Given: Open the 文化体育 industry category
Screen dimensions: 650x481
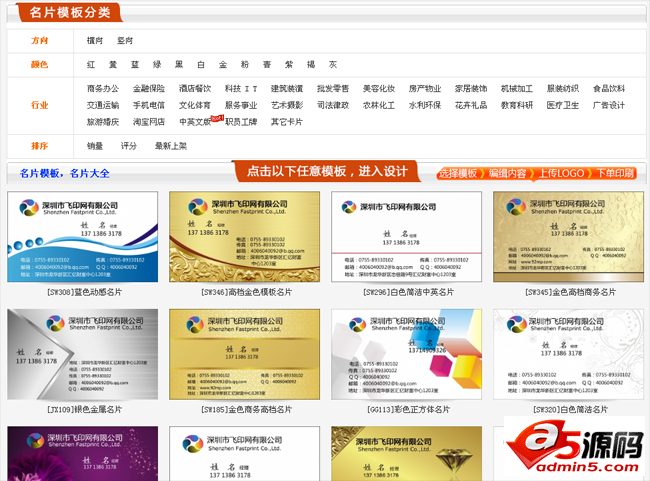Looking at the screenshot, I should click(x=195, y=105).
